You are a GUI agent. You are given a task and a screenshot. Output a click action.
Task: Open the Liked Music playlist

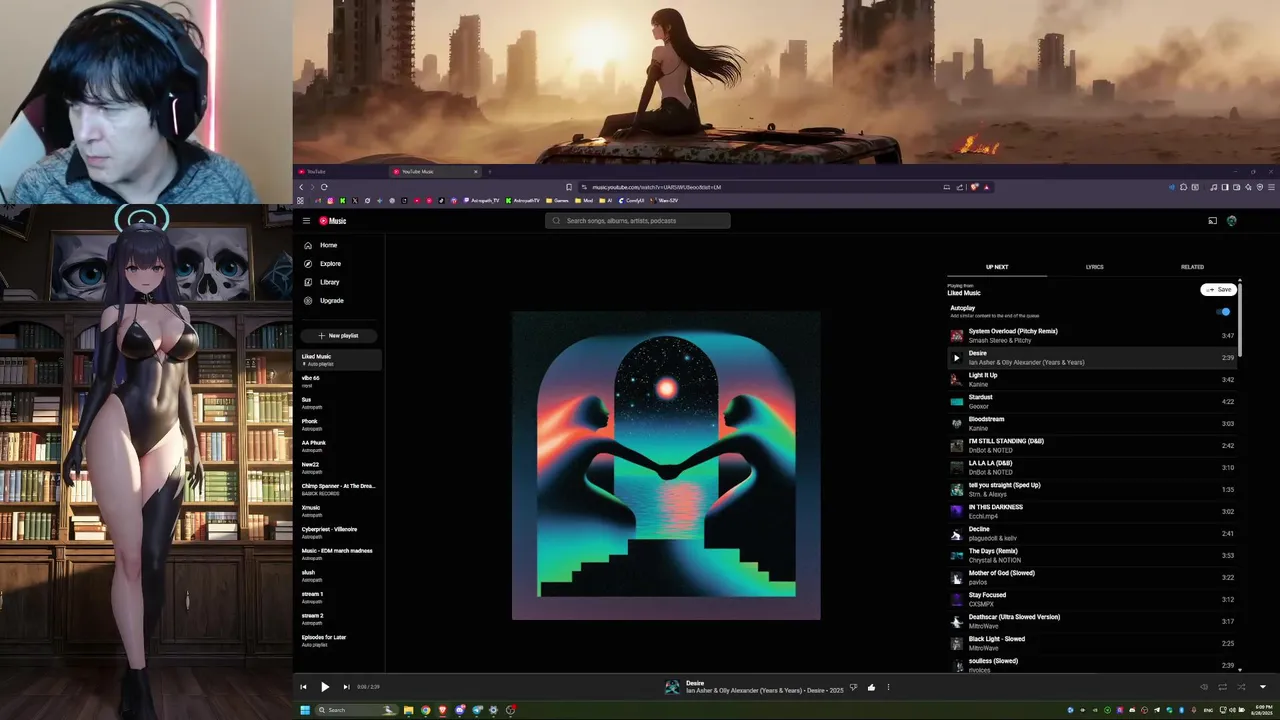pos(339,360)
